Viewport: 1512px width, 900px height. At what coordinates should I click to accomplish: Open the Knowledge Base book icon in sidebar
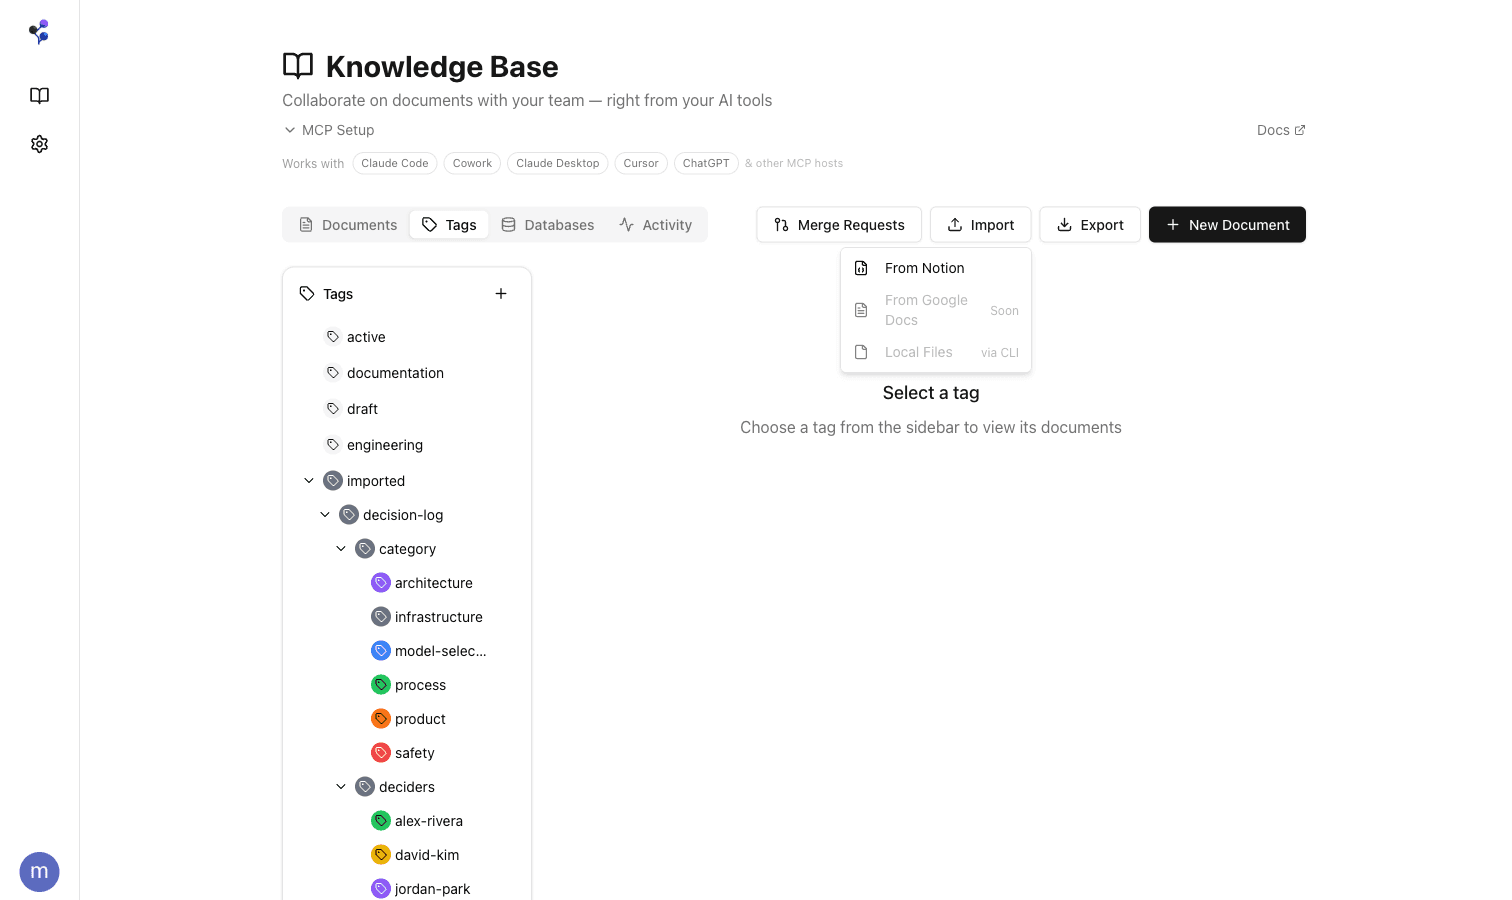click(x=39, y=95)
